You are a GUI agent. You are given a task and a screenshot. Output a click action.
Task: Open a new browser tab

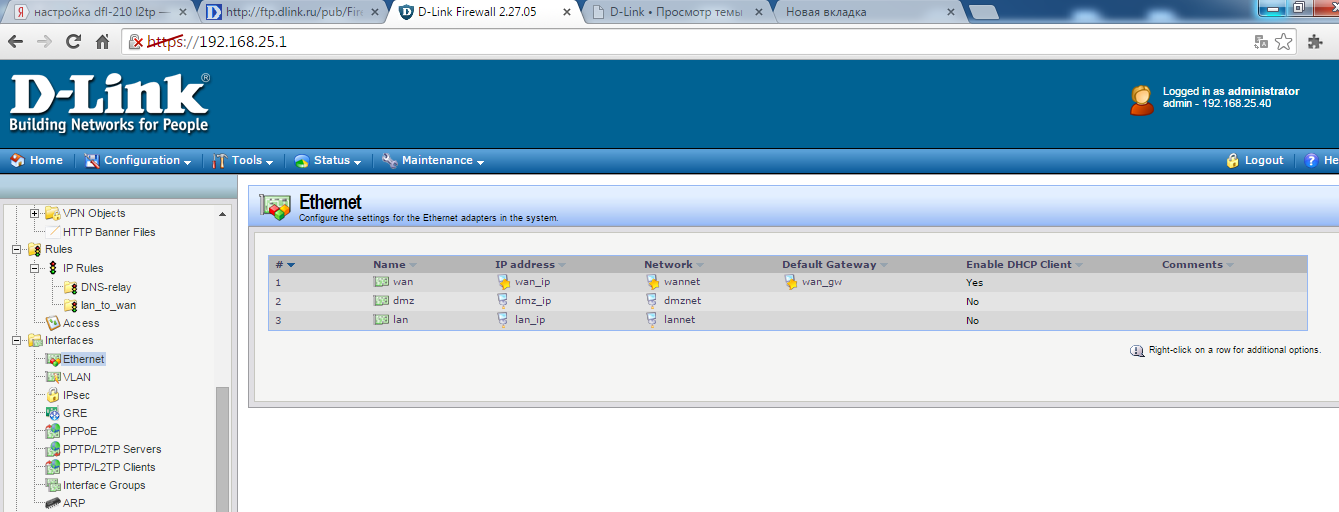[984, 13]
